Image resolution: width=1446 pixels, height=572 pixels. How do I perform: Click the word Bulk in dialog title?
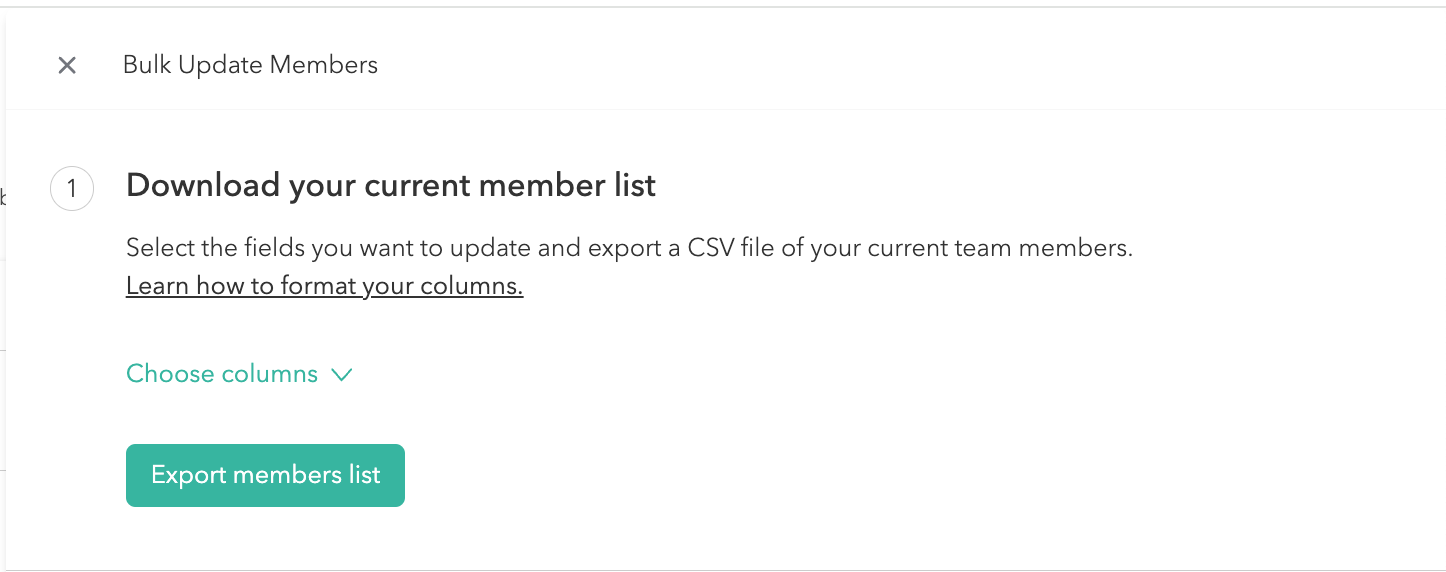point(142,66)
